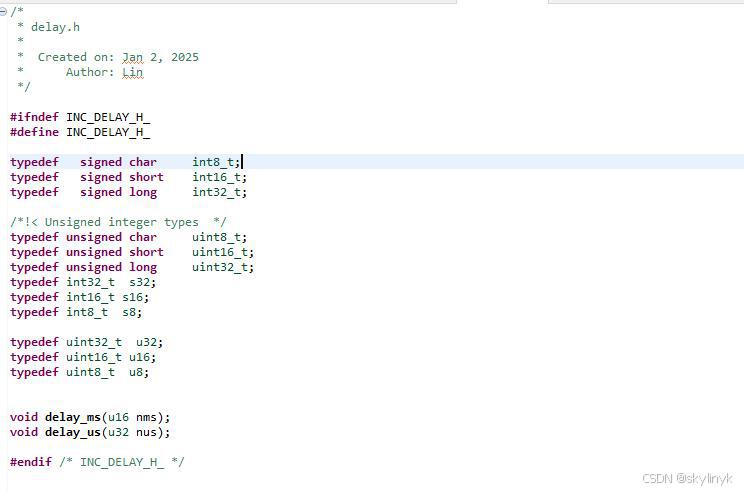Click the 'u8;' typedef alias

pyautogui.click(x=139, y=373)
